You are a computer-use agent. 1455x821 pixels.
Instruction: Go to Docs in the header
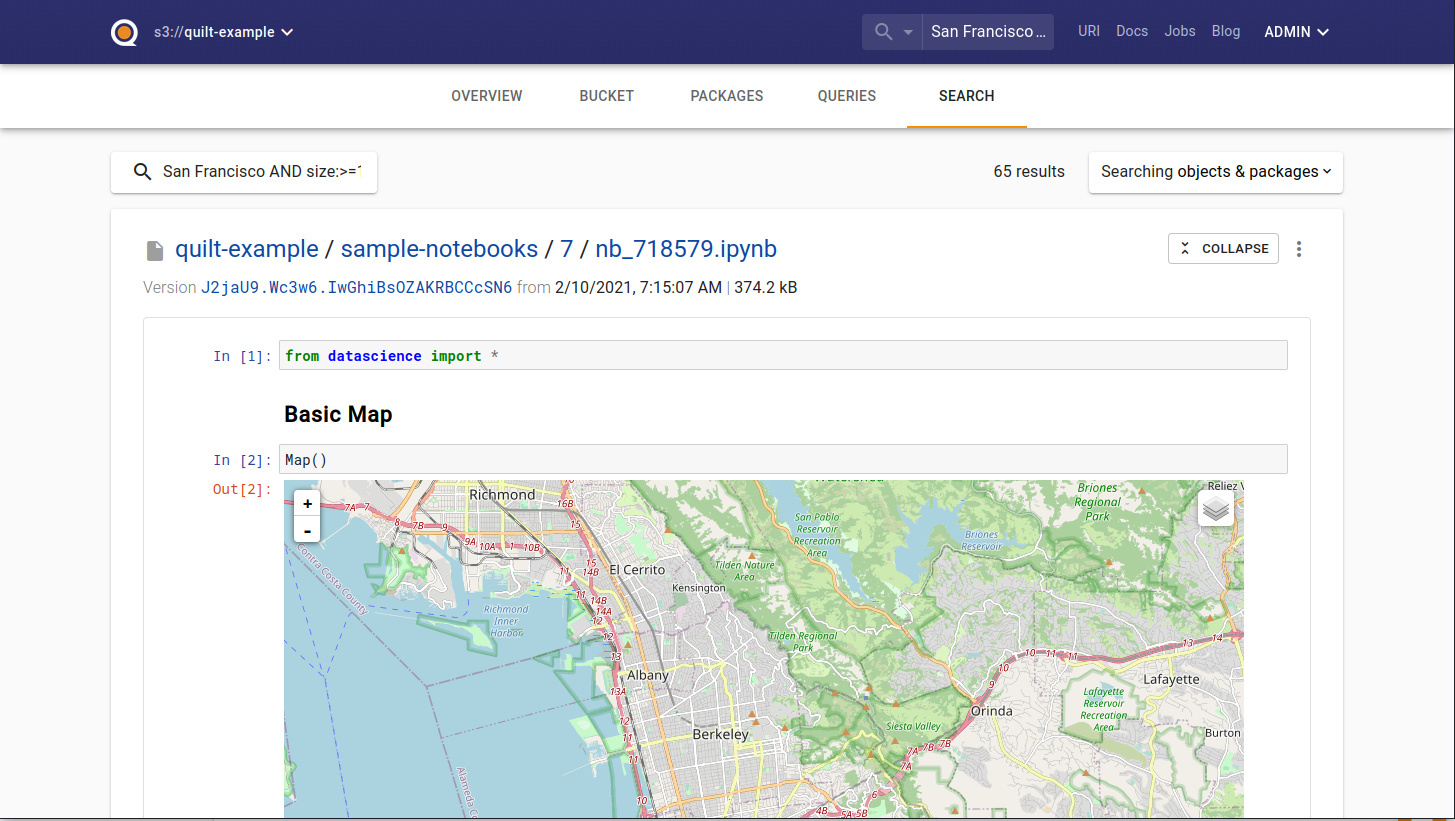coord(1132,31)
